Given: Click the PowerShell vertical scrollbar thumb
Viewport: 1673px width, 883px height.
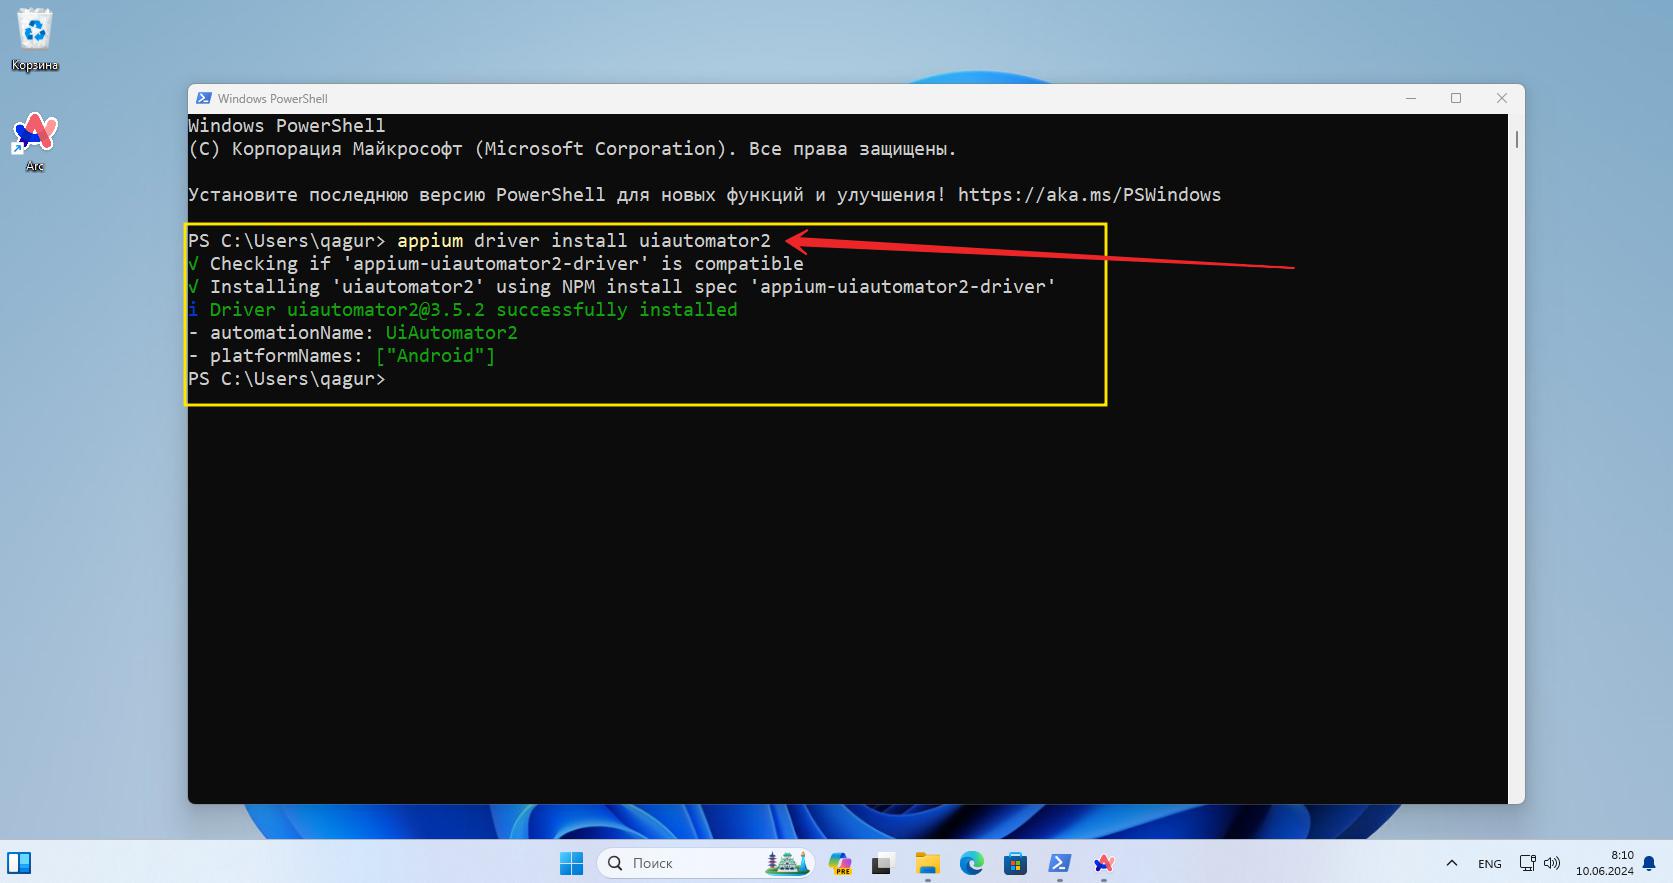Looking at the screenshot, I should click(1517, 139).
